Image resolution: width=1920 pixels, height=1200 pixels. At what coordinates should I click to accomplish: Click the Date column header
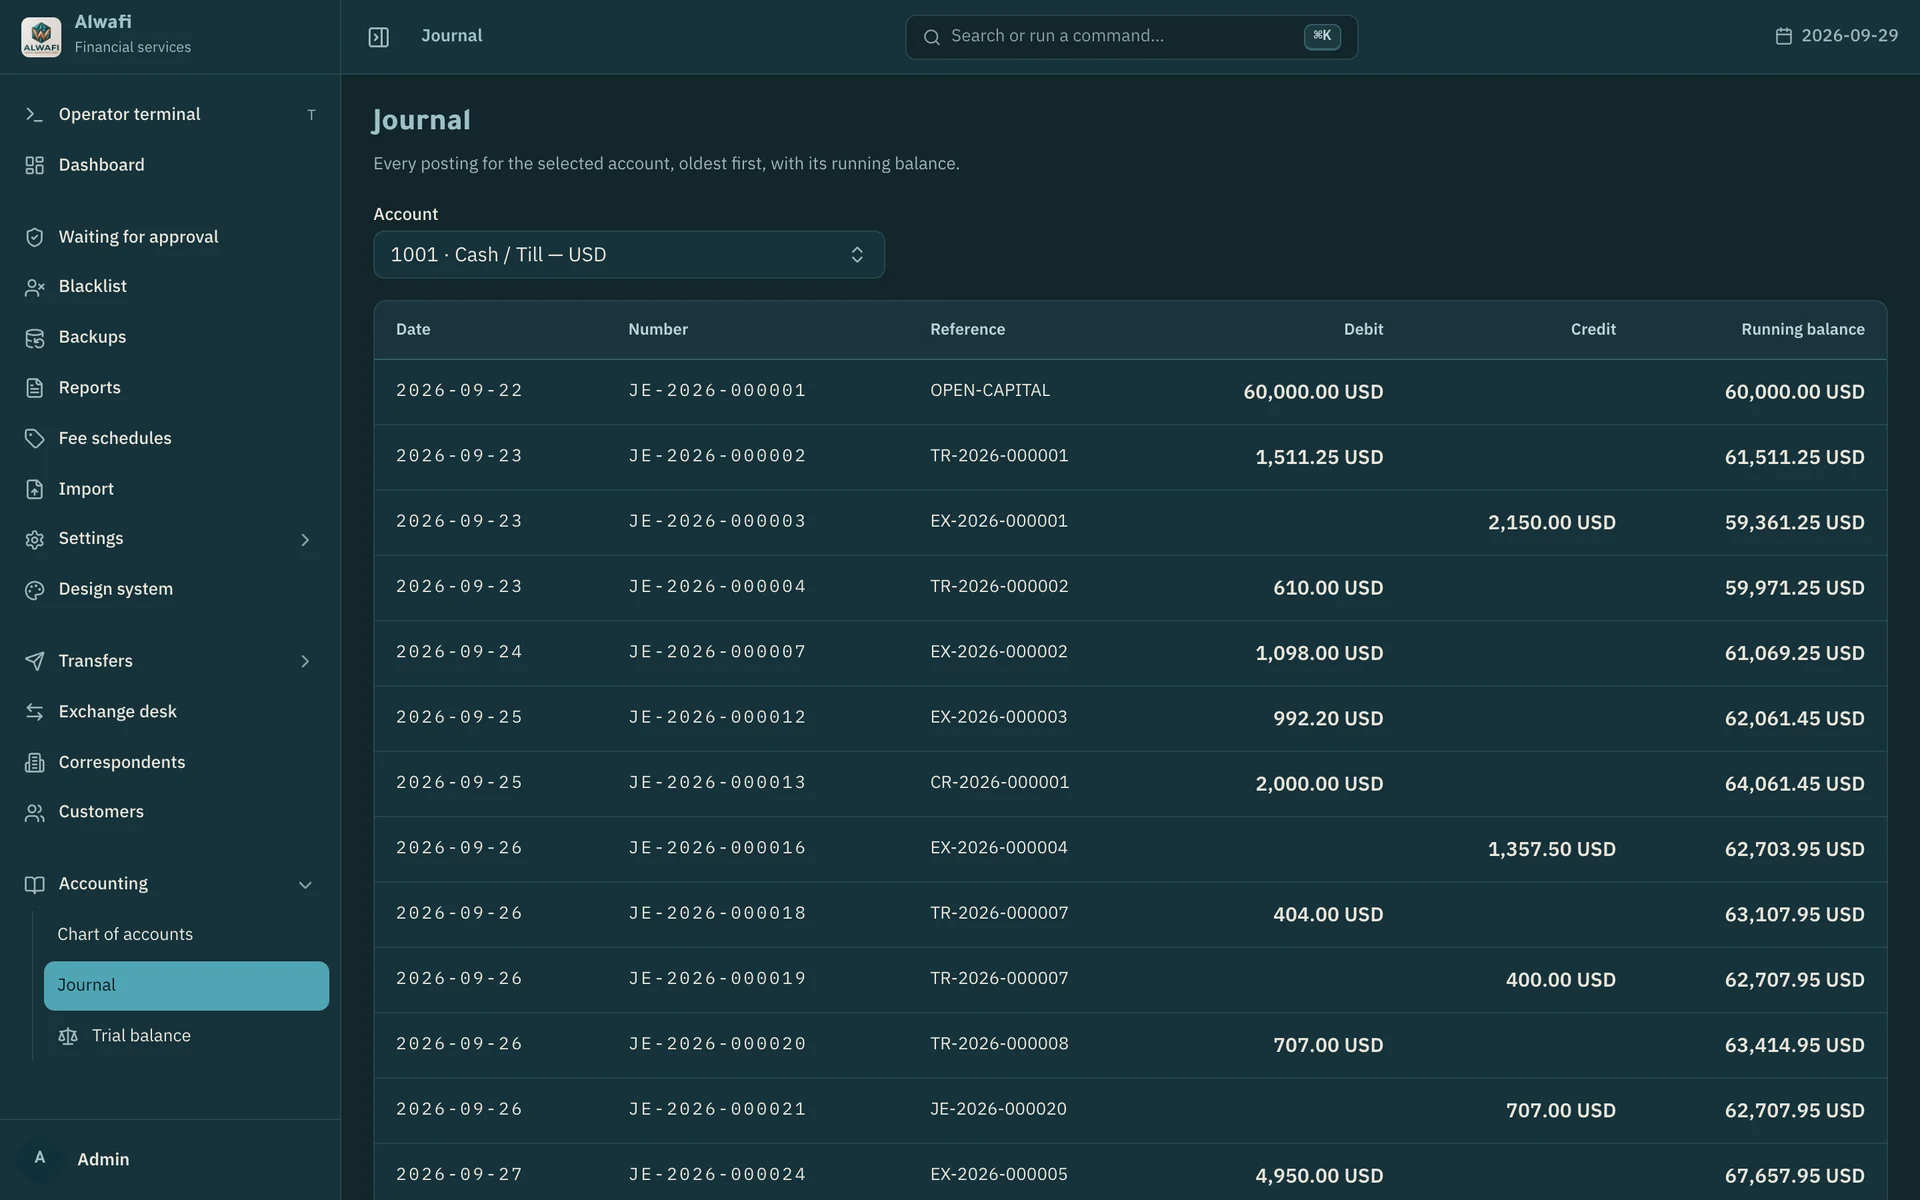(x=413, y=330)
